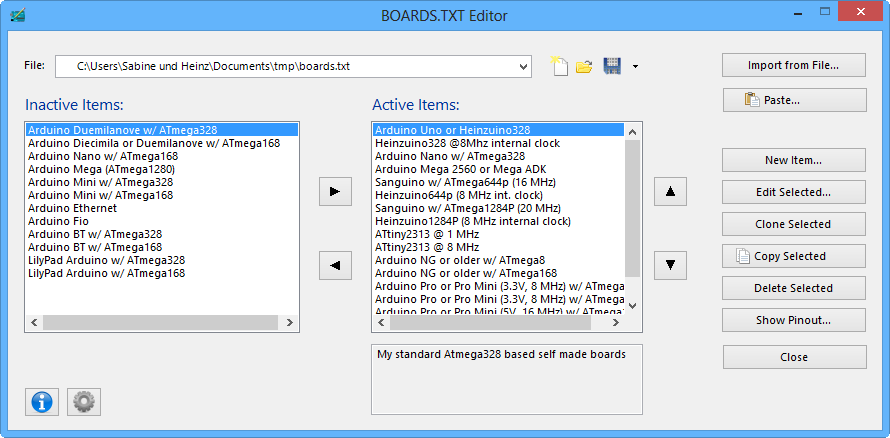The image size is (890, 438).
Task: Select Arduino NG or older w/ ATmega8
Action: [498, 260]
